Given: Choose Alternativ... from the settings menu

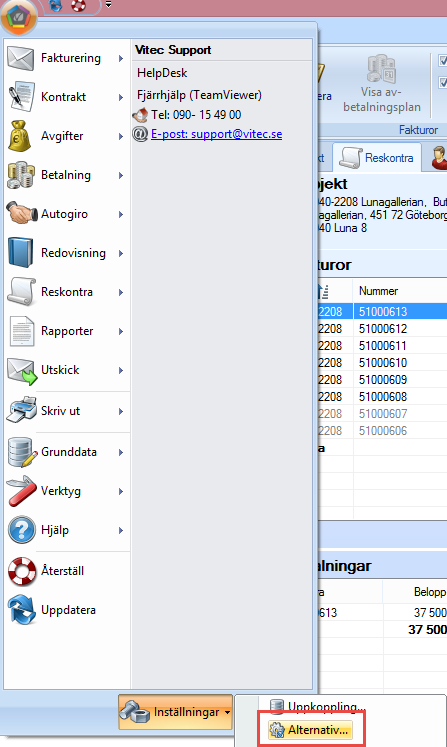Looking at the screenshot, I should [x=311, y=729].
